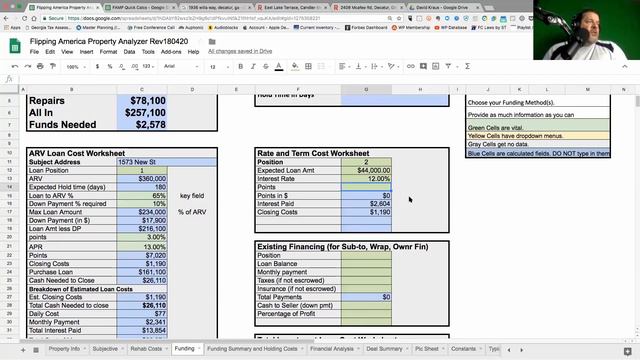Open the Funding tab's dropdown arrow
640x360 pixels.
(x=199, y=349)
